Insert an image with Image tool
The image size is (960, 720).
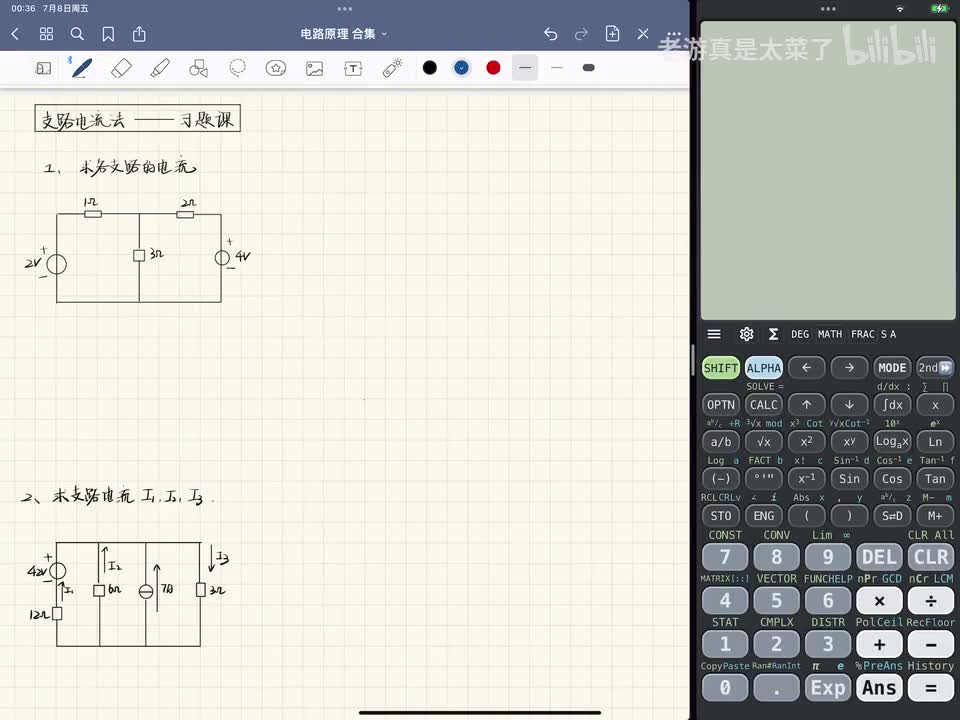[315, 68]
